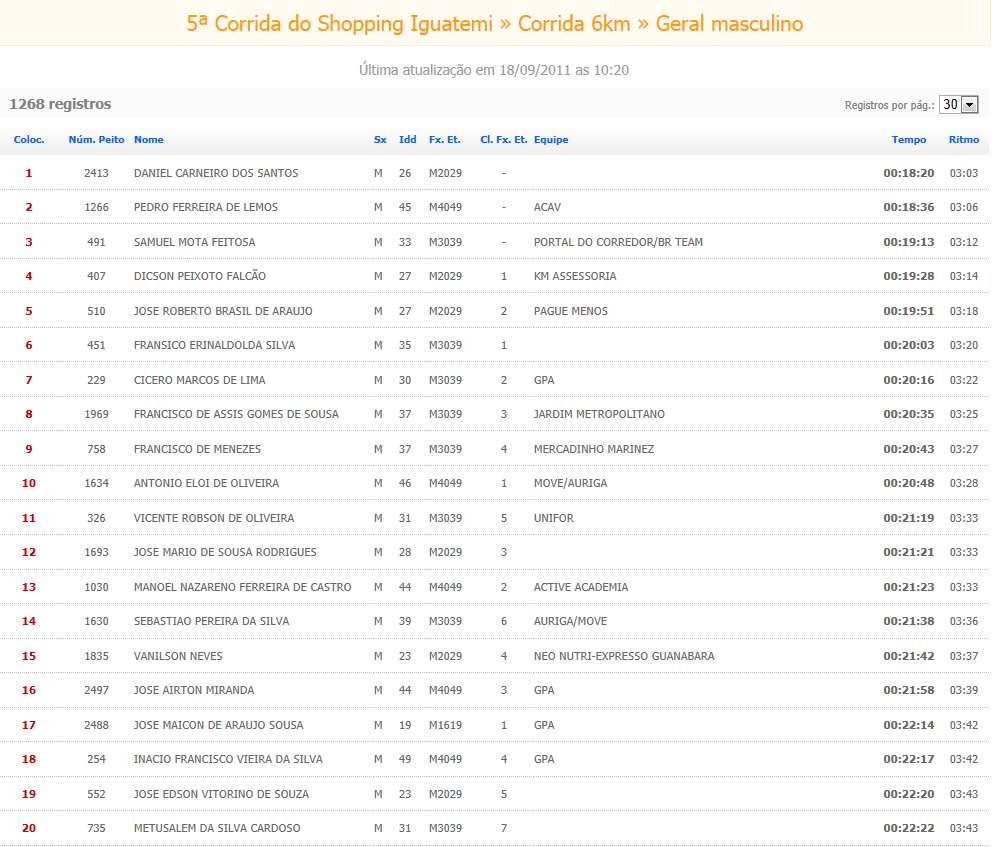Click runner name Pedro Ferreira de Lemos
Image resolution: width=992 pixels, height=847 pixels.
pos(205,207)
